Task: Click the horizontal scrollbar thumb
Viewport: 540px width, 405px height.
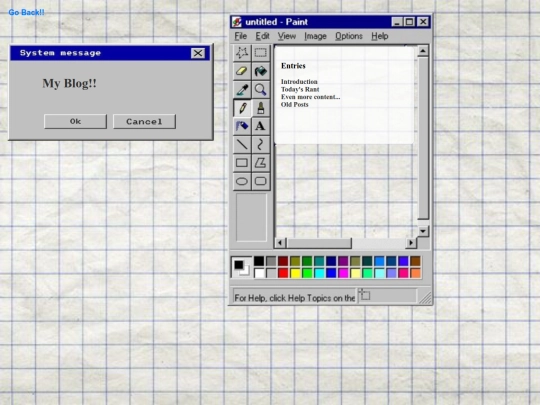Action: click(319, 243)
